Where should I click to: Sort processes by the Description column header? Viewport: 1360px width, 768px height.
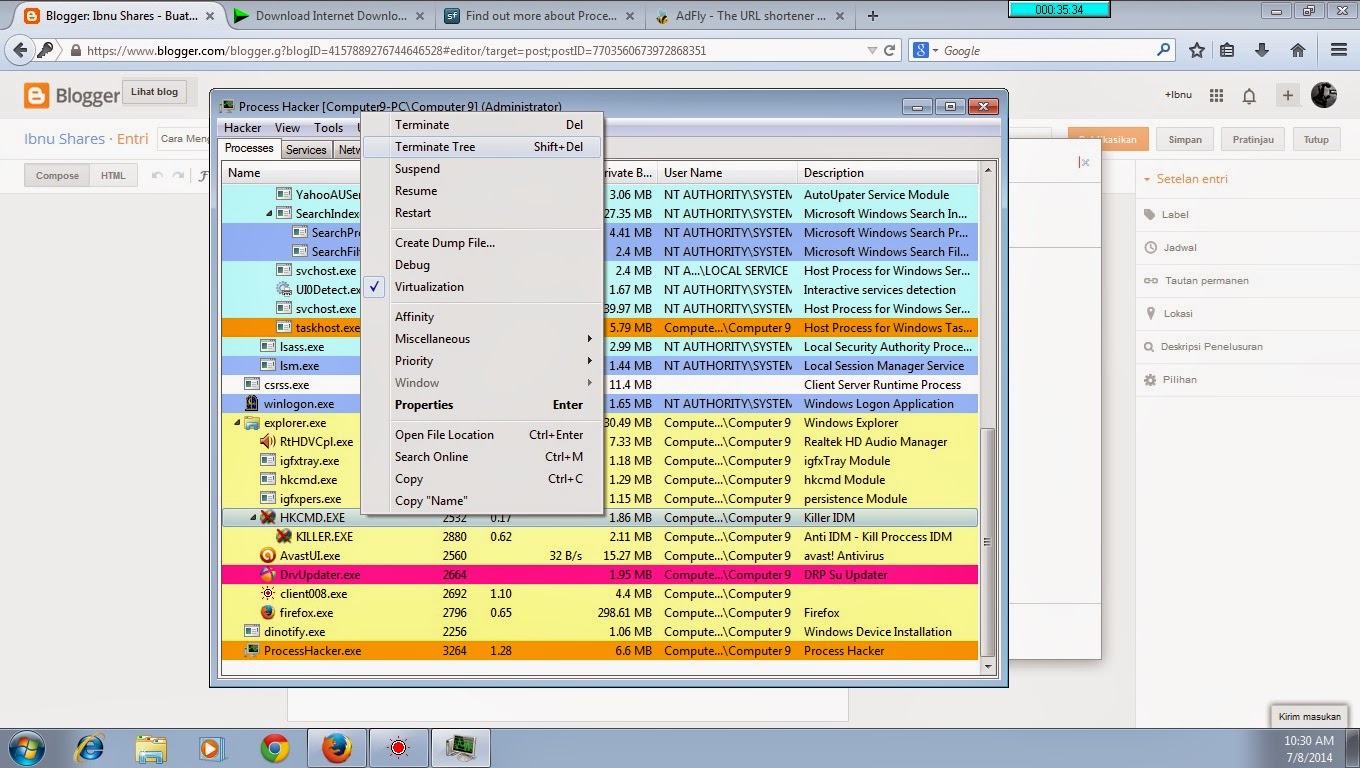888,173
